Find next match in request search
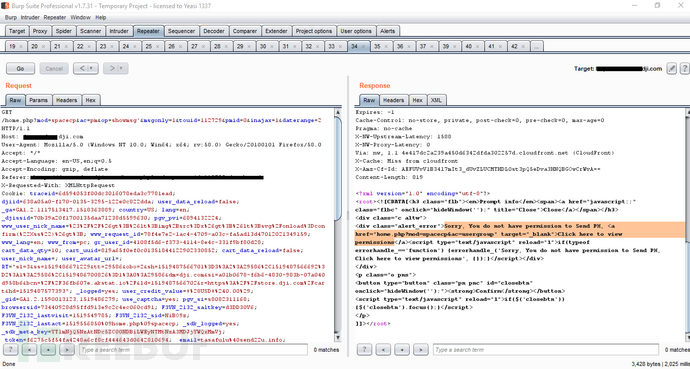690x369 pixels. 67,350
